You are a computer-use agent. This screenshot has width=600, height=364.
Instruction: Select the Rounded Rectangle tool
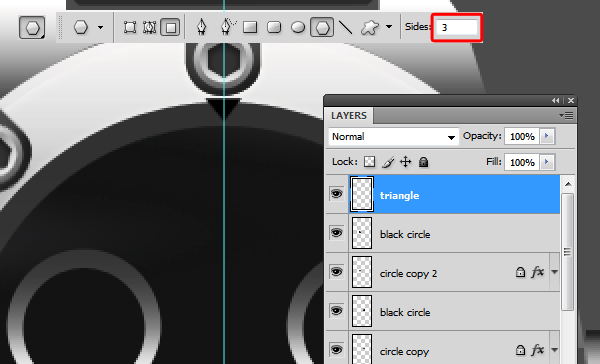274,27
